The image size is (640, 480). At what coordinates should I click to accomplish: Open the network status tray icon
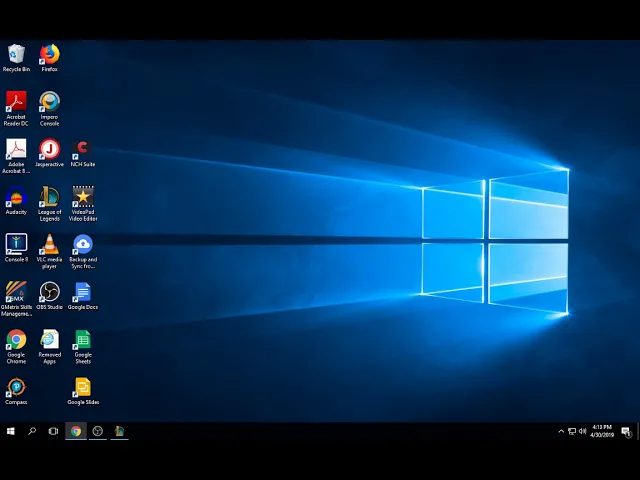(572, 431)
